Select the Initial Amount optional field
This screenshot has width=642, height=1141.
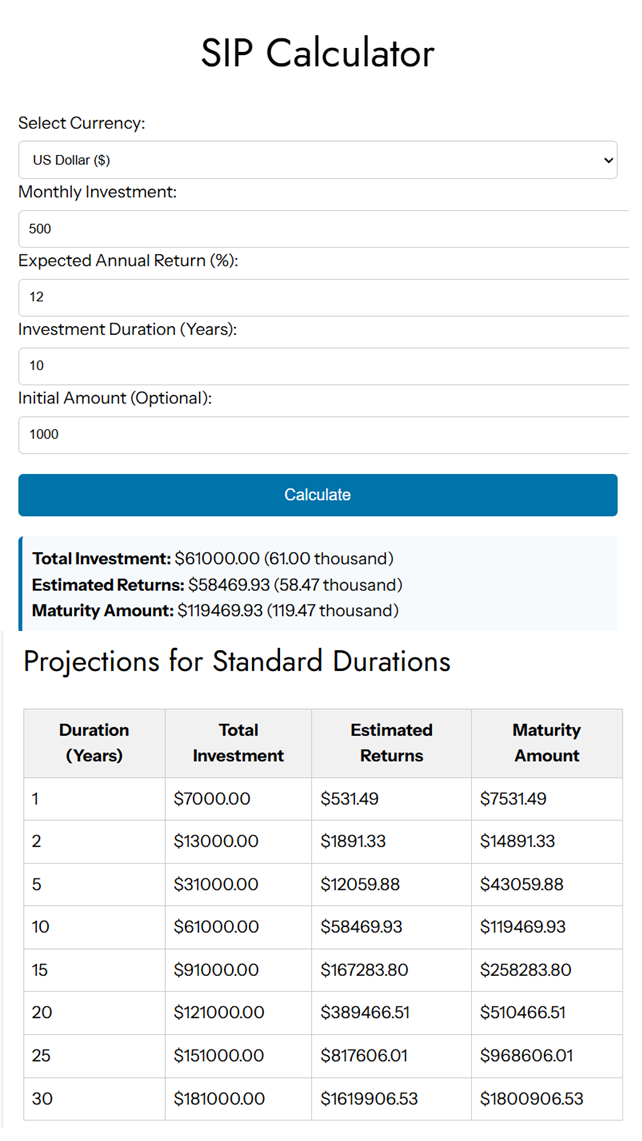[318, 435]
